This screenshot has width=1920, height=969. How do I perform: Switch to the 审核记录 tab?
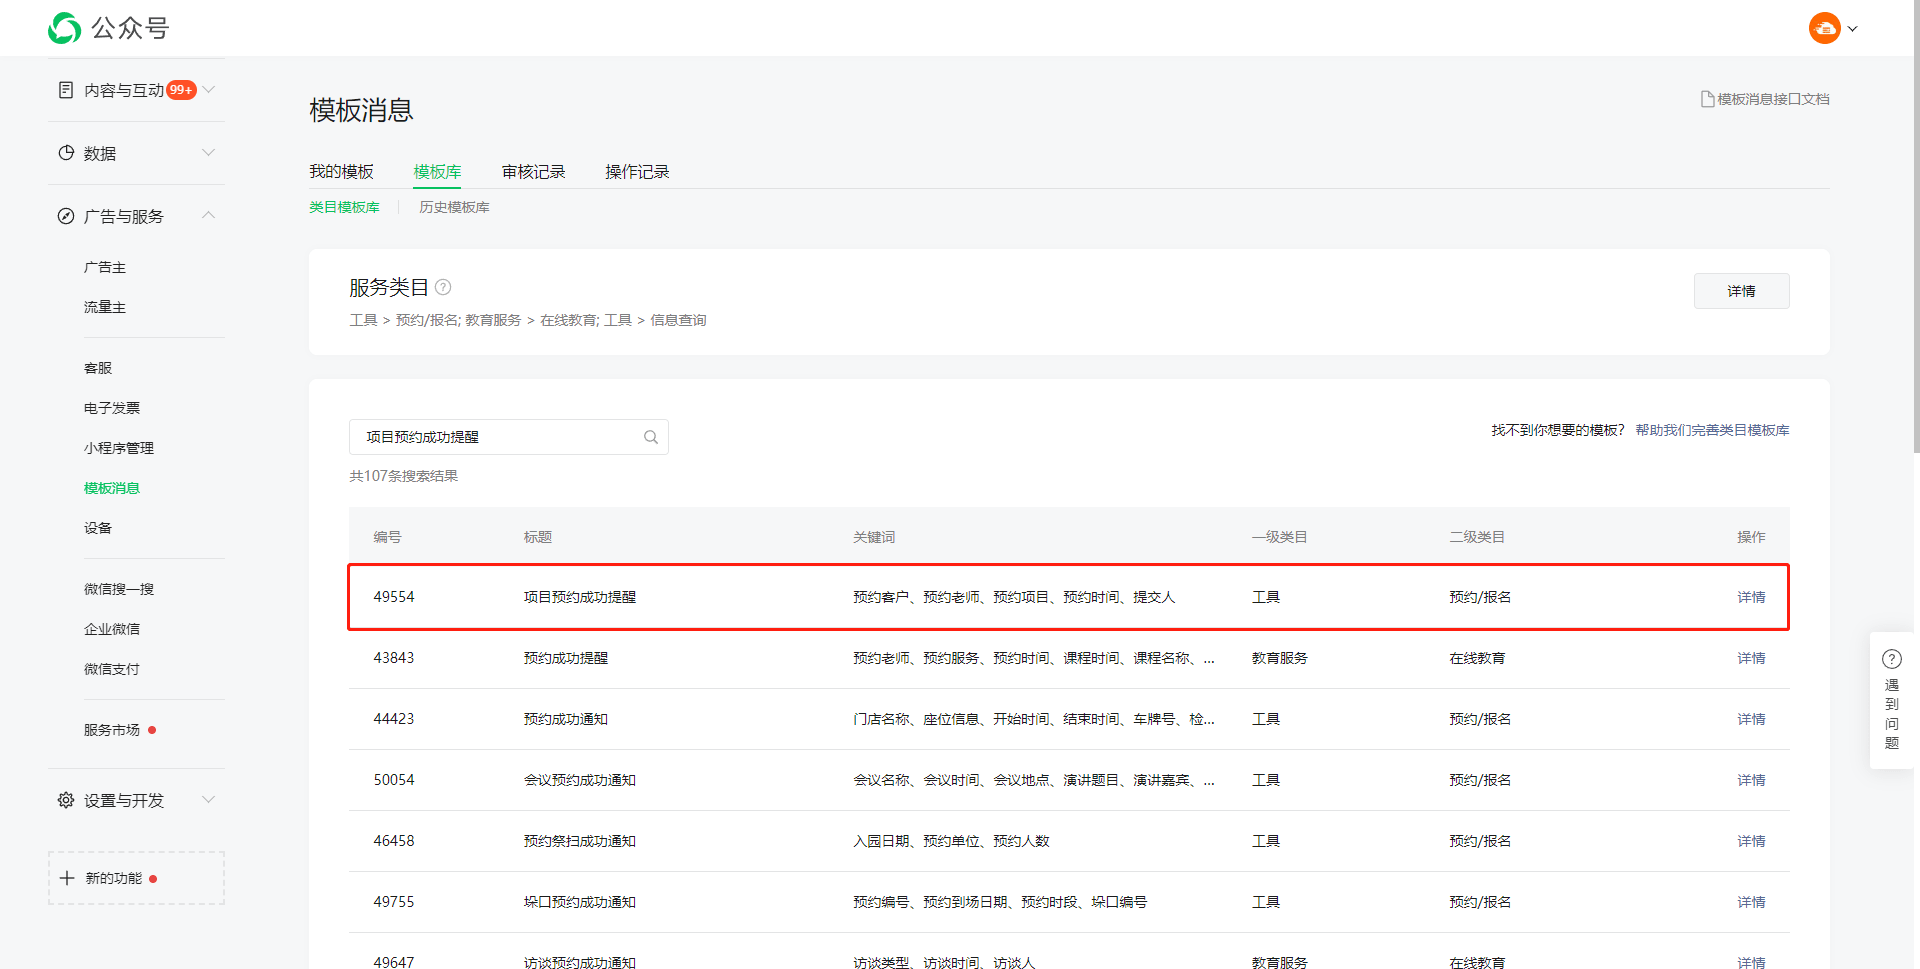(533, 172)
